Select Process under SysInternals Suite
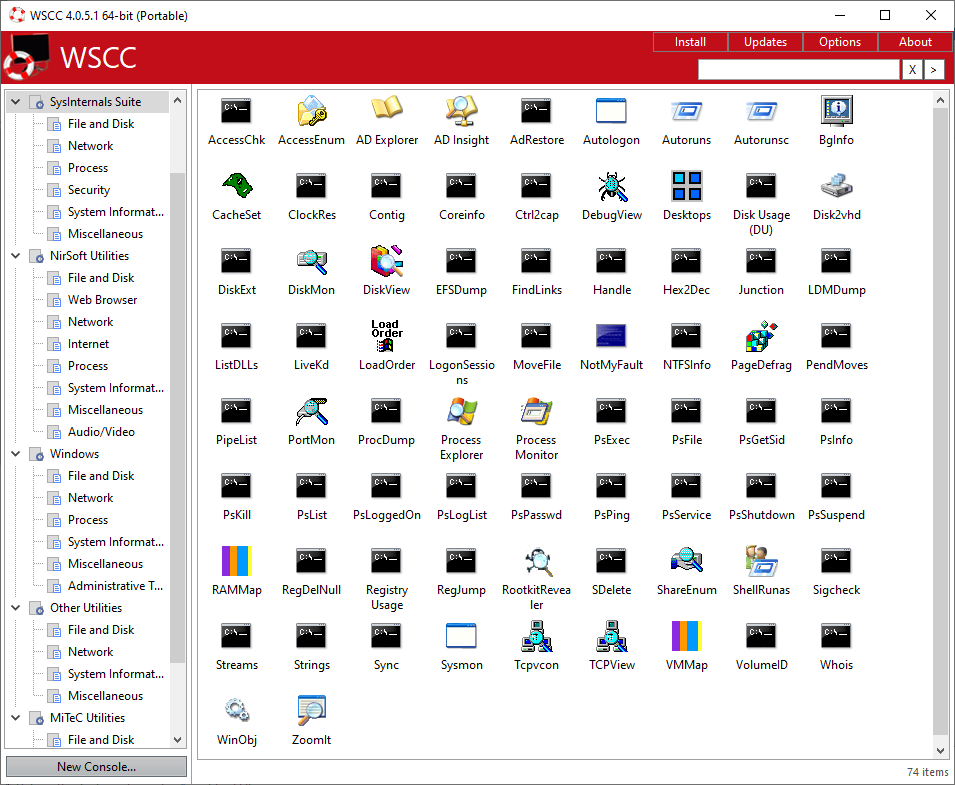955x785 pixels. click(88, 168)
